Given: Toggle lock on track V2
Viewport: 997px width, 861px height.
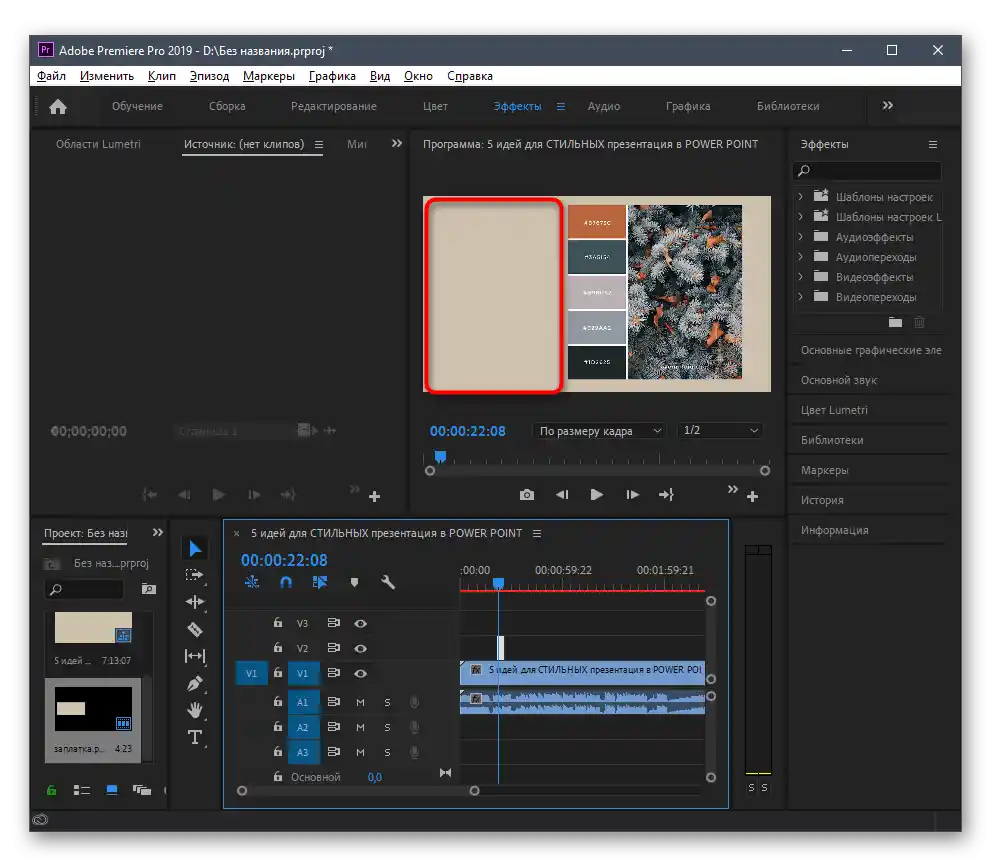Looking at the screenshot, I should click(278, 648).
